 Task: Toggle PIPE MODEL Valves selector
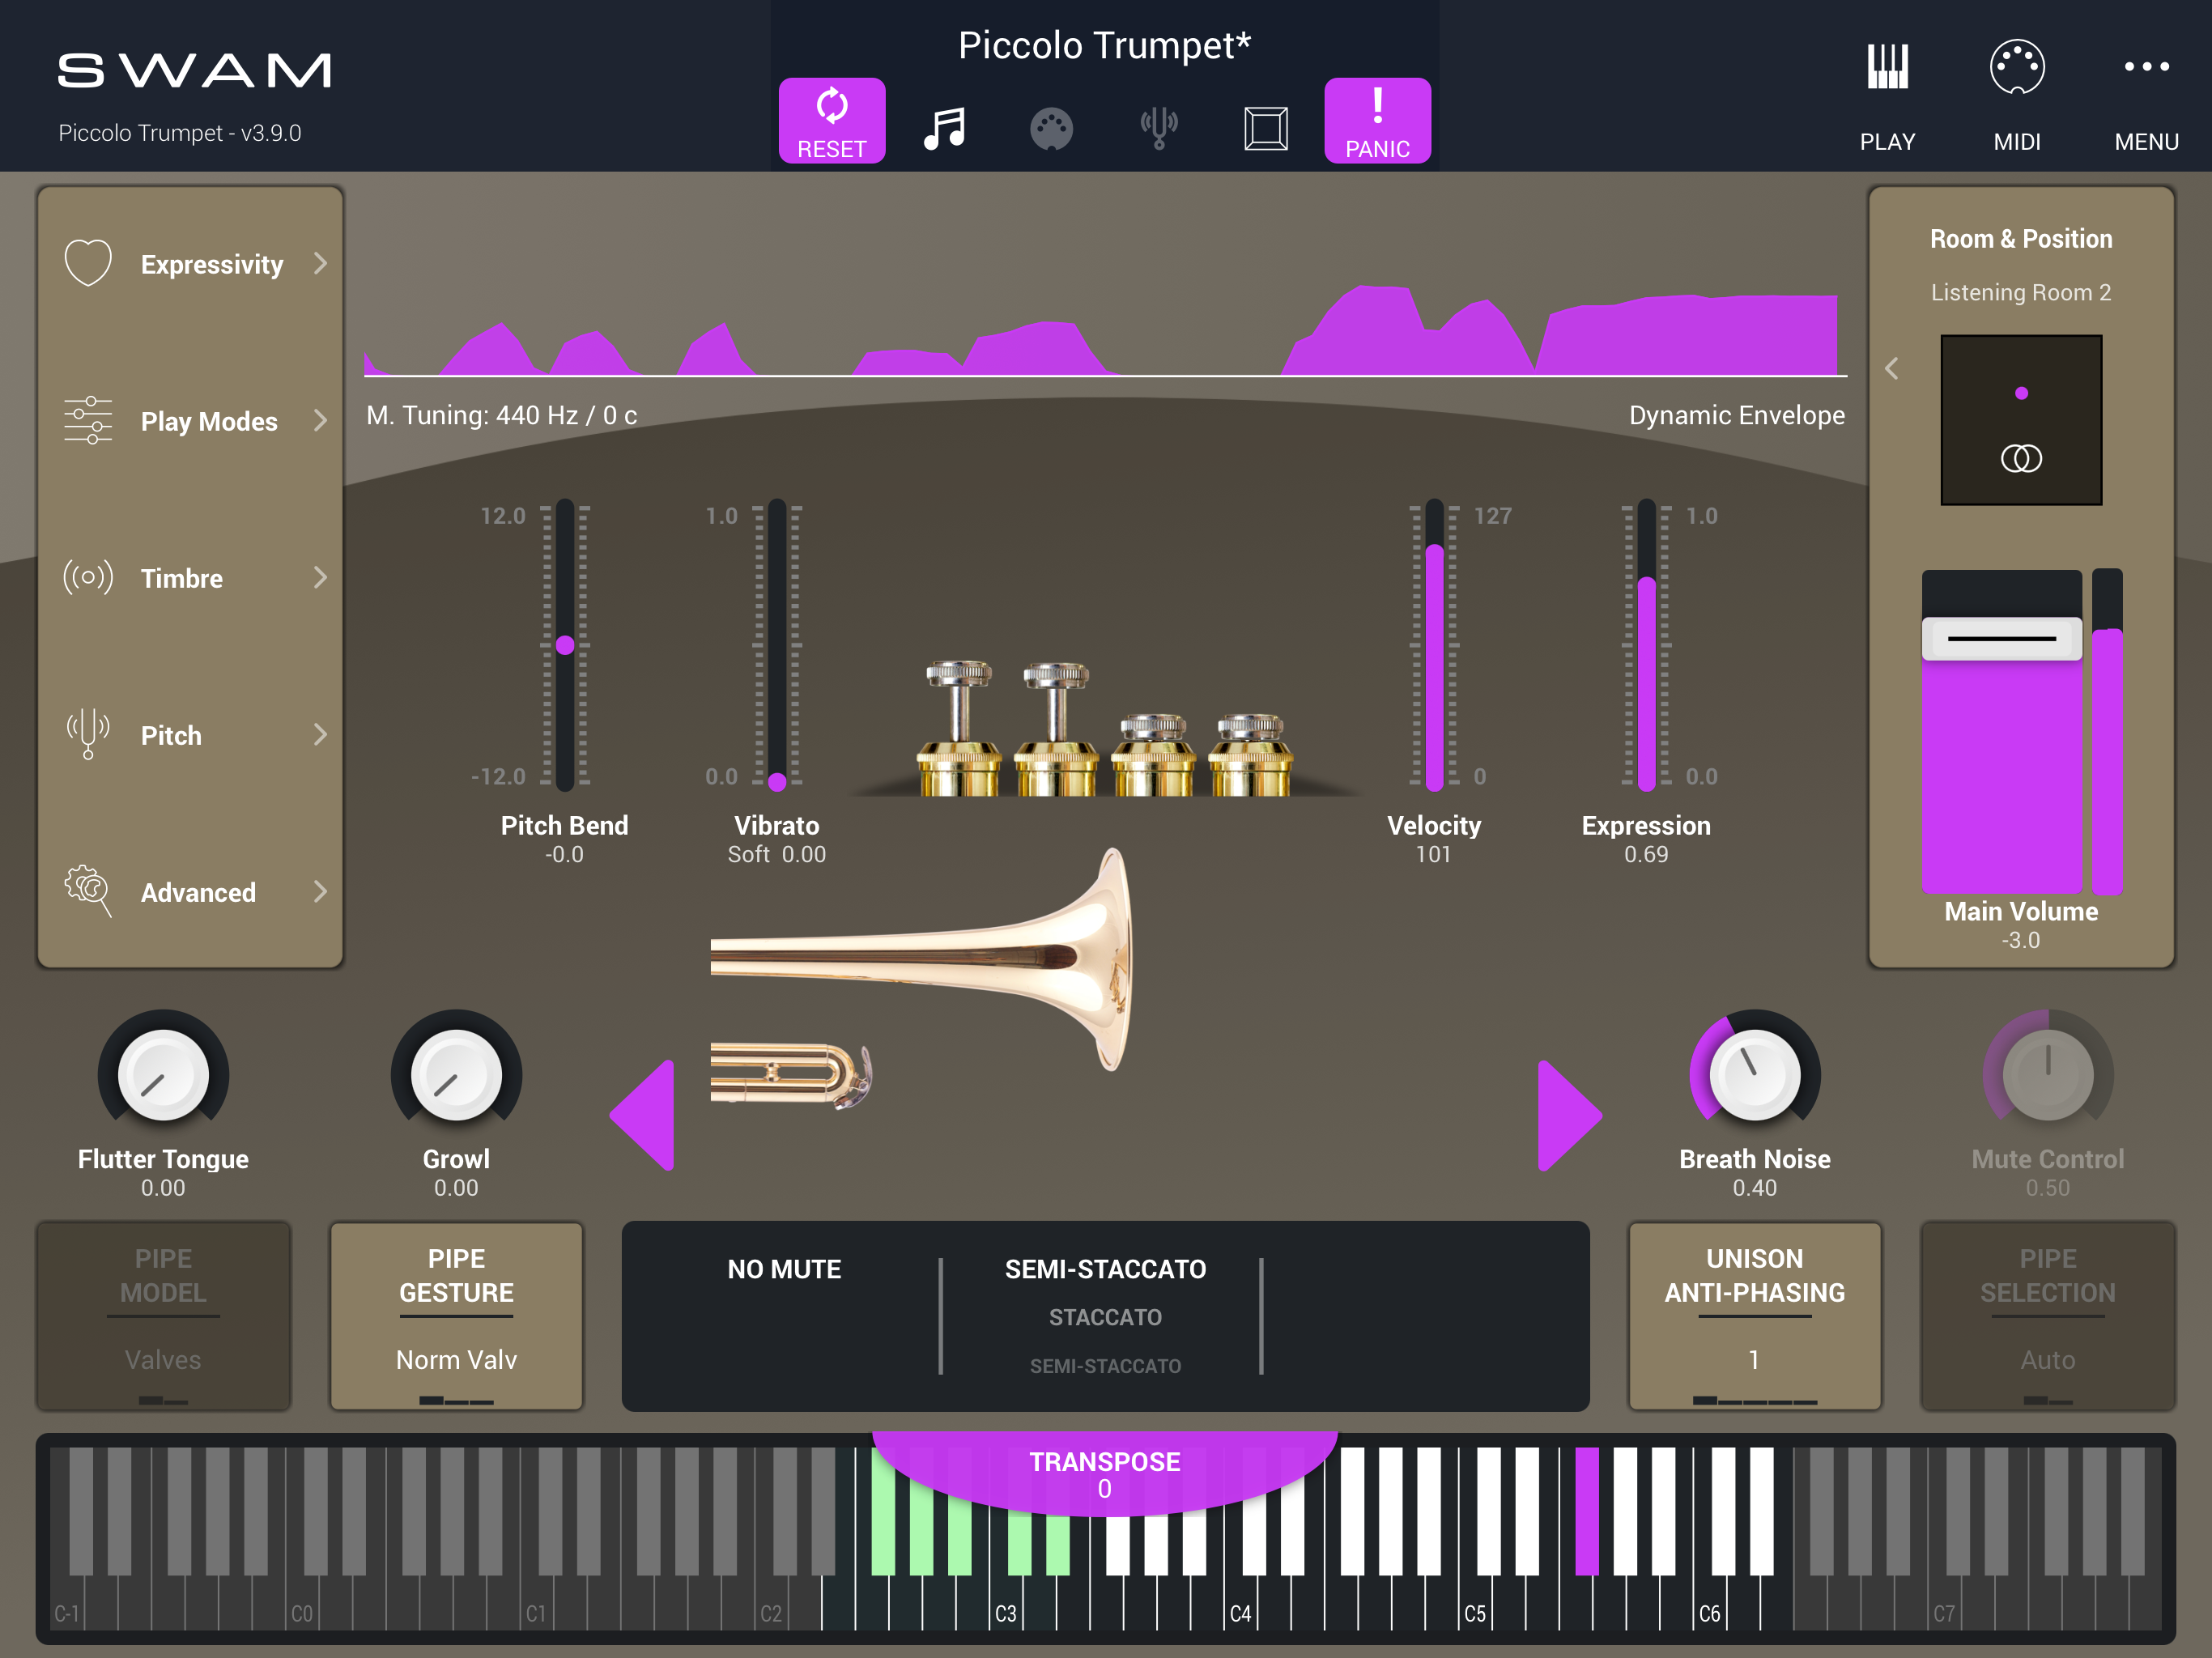click(x=163, y=1315)
